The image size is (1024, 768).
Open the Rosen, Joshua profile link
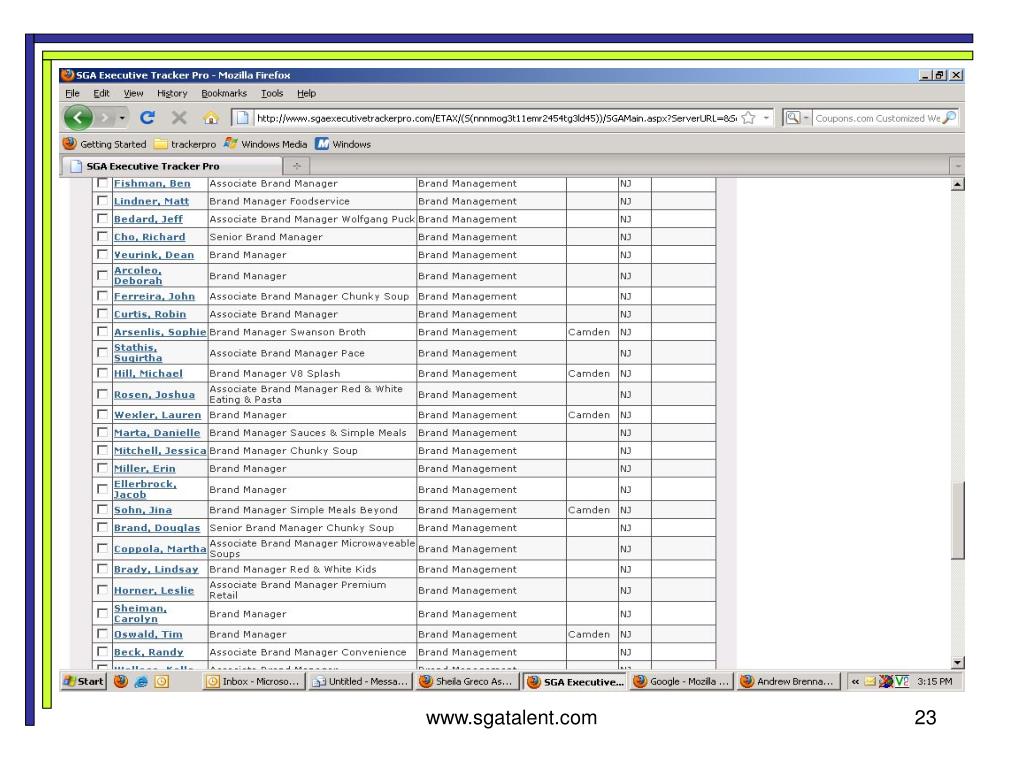tap(154, 394)
